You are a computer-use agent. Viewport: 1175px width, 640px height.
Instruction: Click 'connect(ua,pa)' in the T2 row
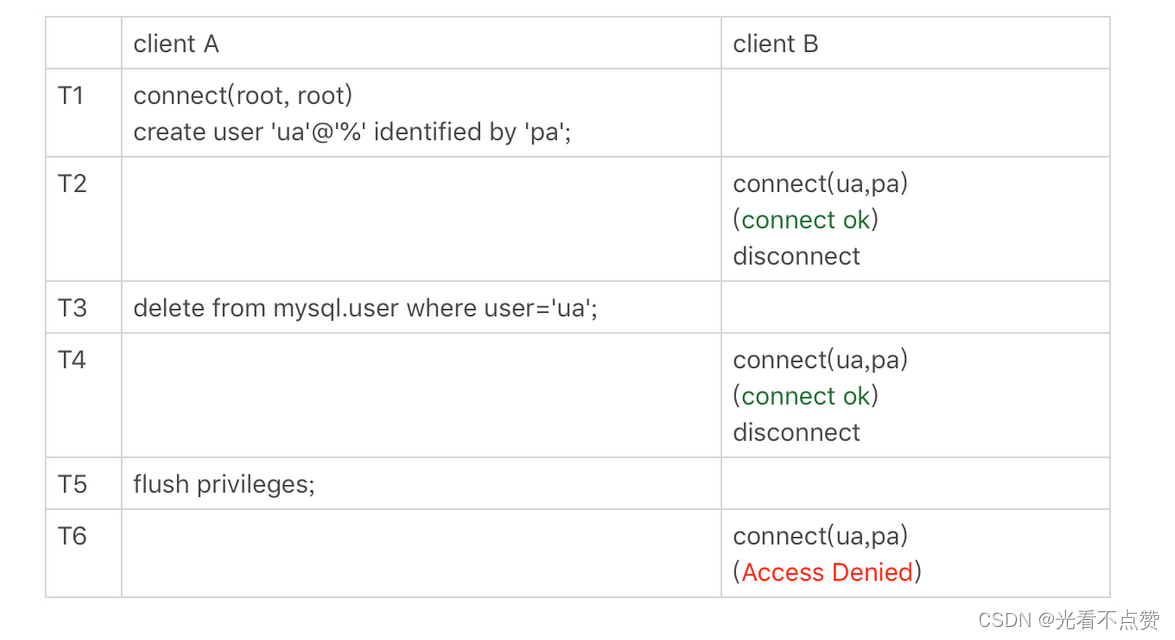pyautogui.click(x=821, y=184)
